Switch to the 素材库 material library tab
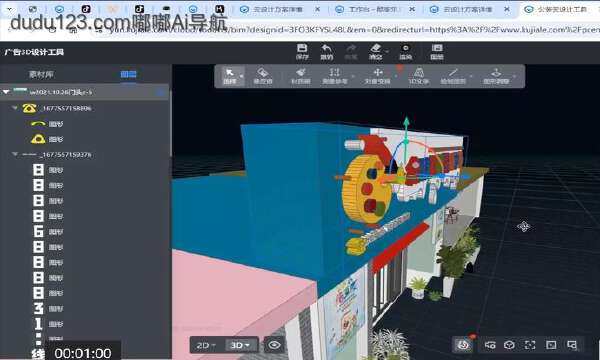Screen dimensions: 600x360 point(41,74)
